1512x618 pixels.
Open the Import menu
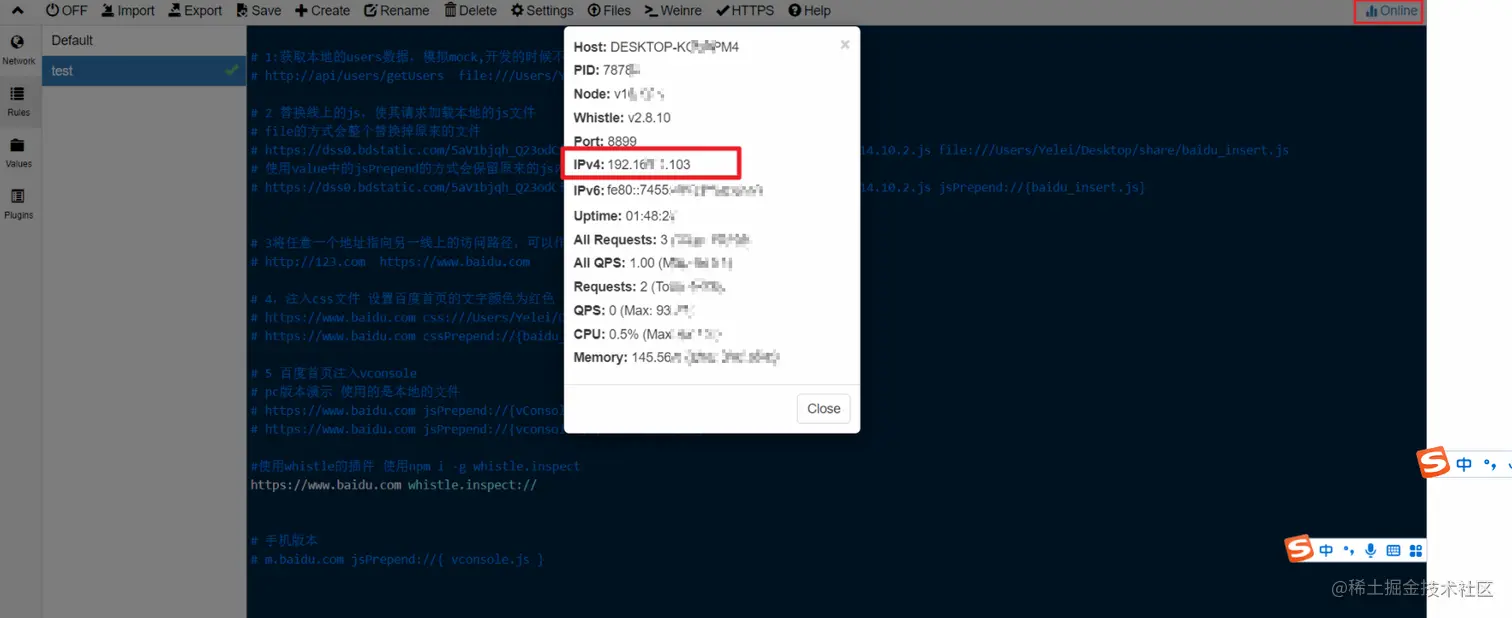(128, 11)
